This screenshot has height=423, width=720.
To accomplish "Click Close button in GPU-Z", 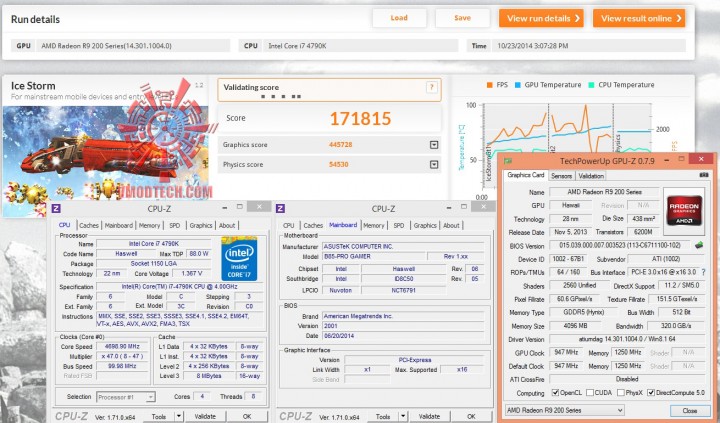I will 689,410.
